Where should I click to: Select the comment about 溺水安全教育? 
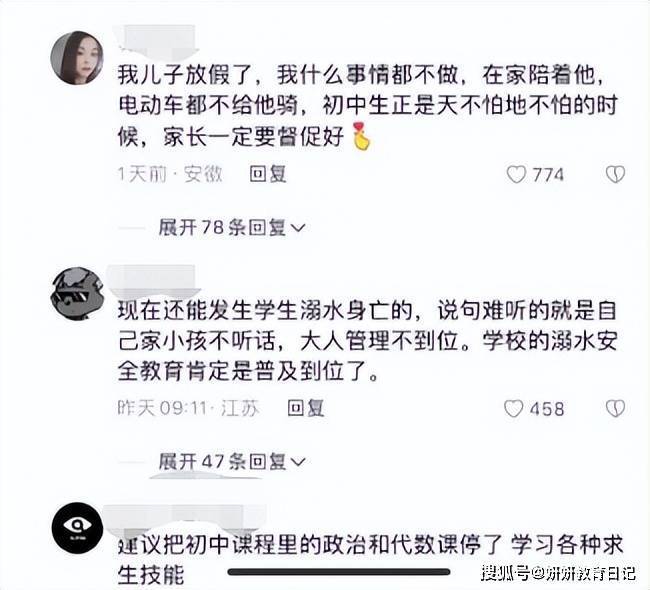368,341
